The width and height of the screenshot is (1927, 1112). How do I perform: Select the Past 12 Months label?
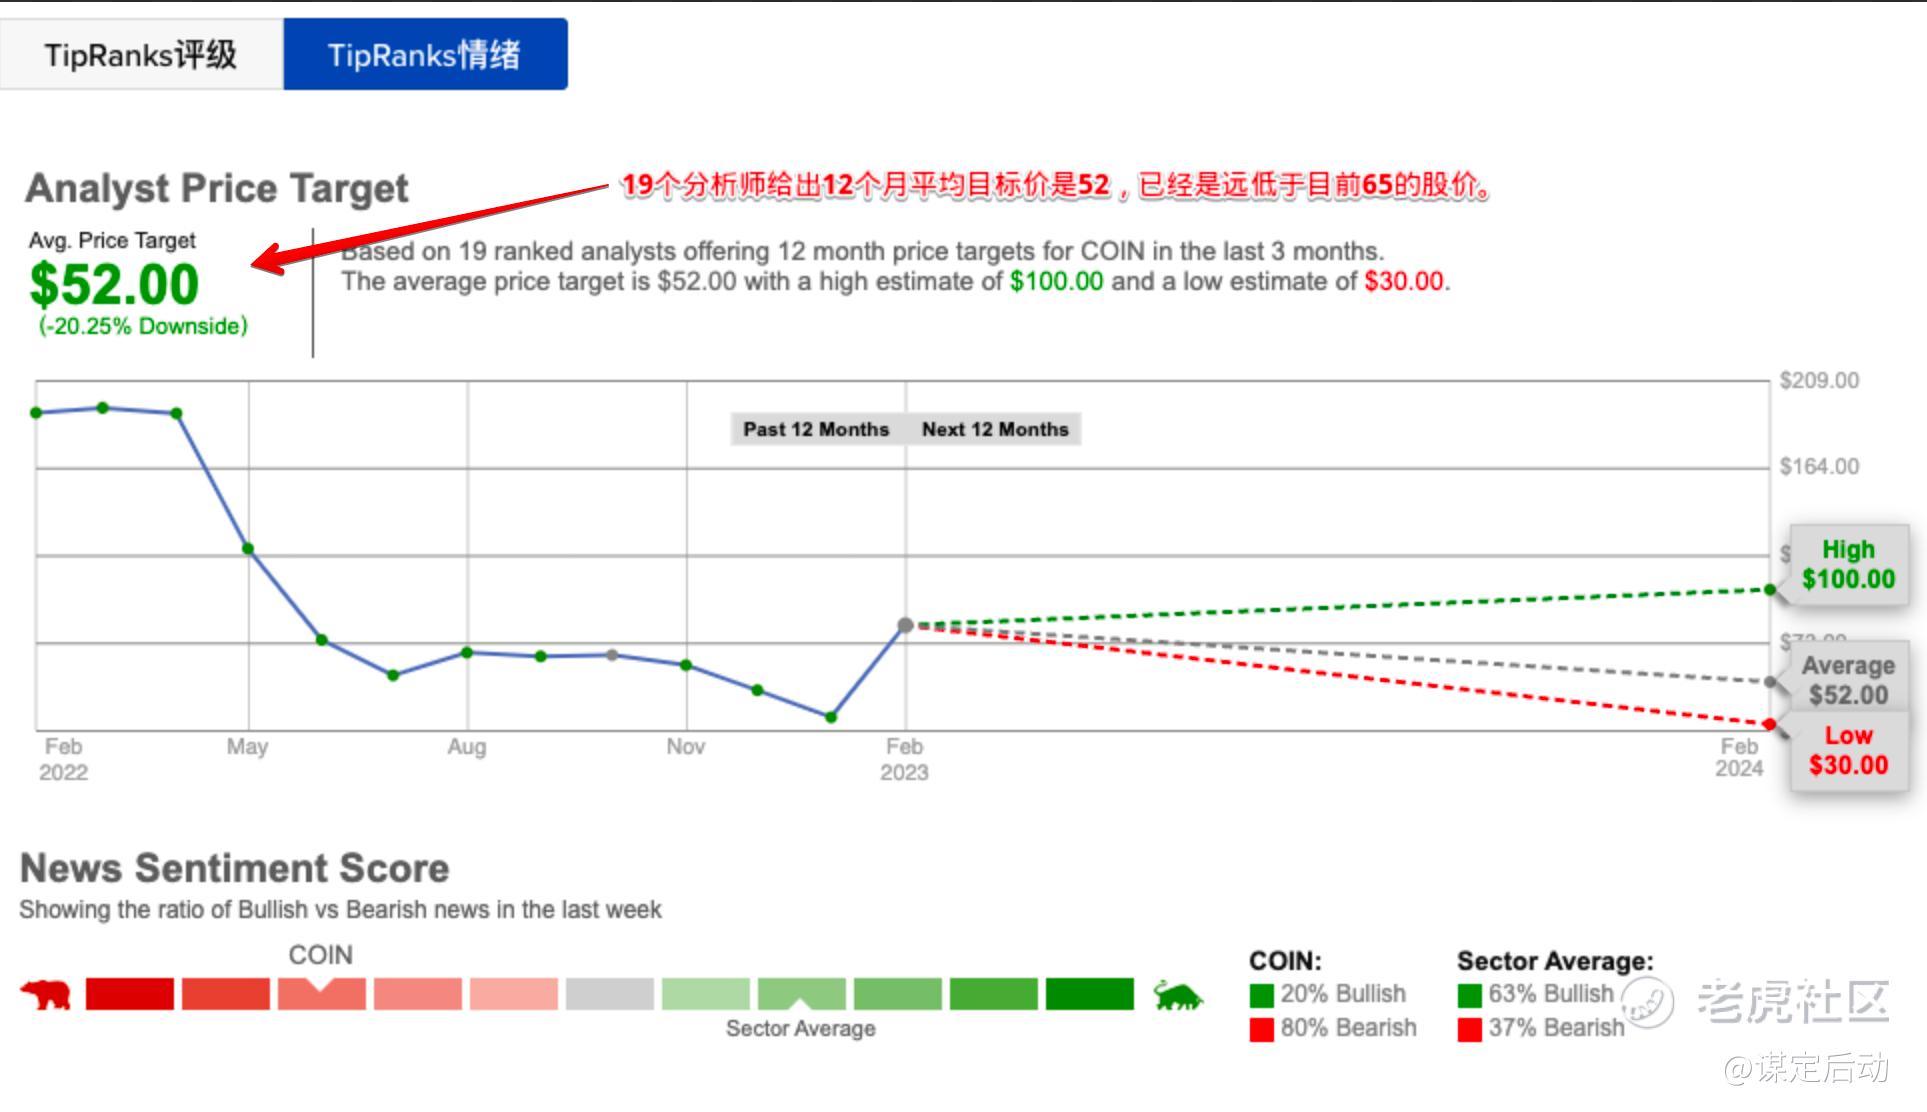(x=816, y=429)
